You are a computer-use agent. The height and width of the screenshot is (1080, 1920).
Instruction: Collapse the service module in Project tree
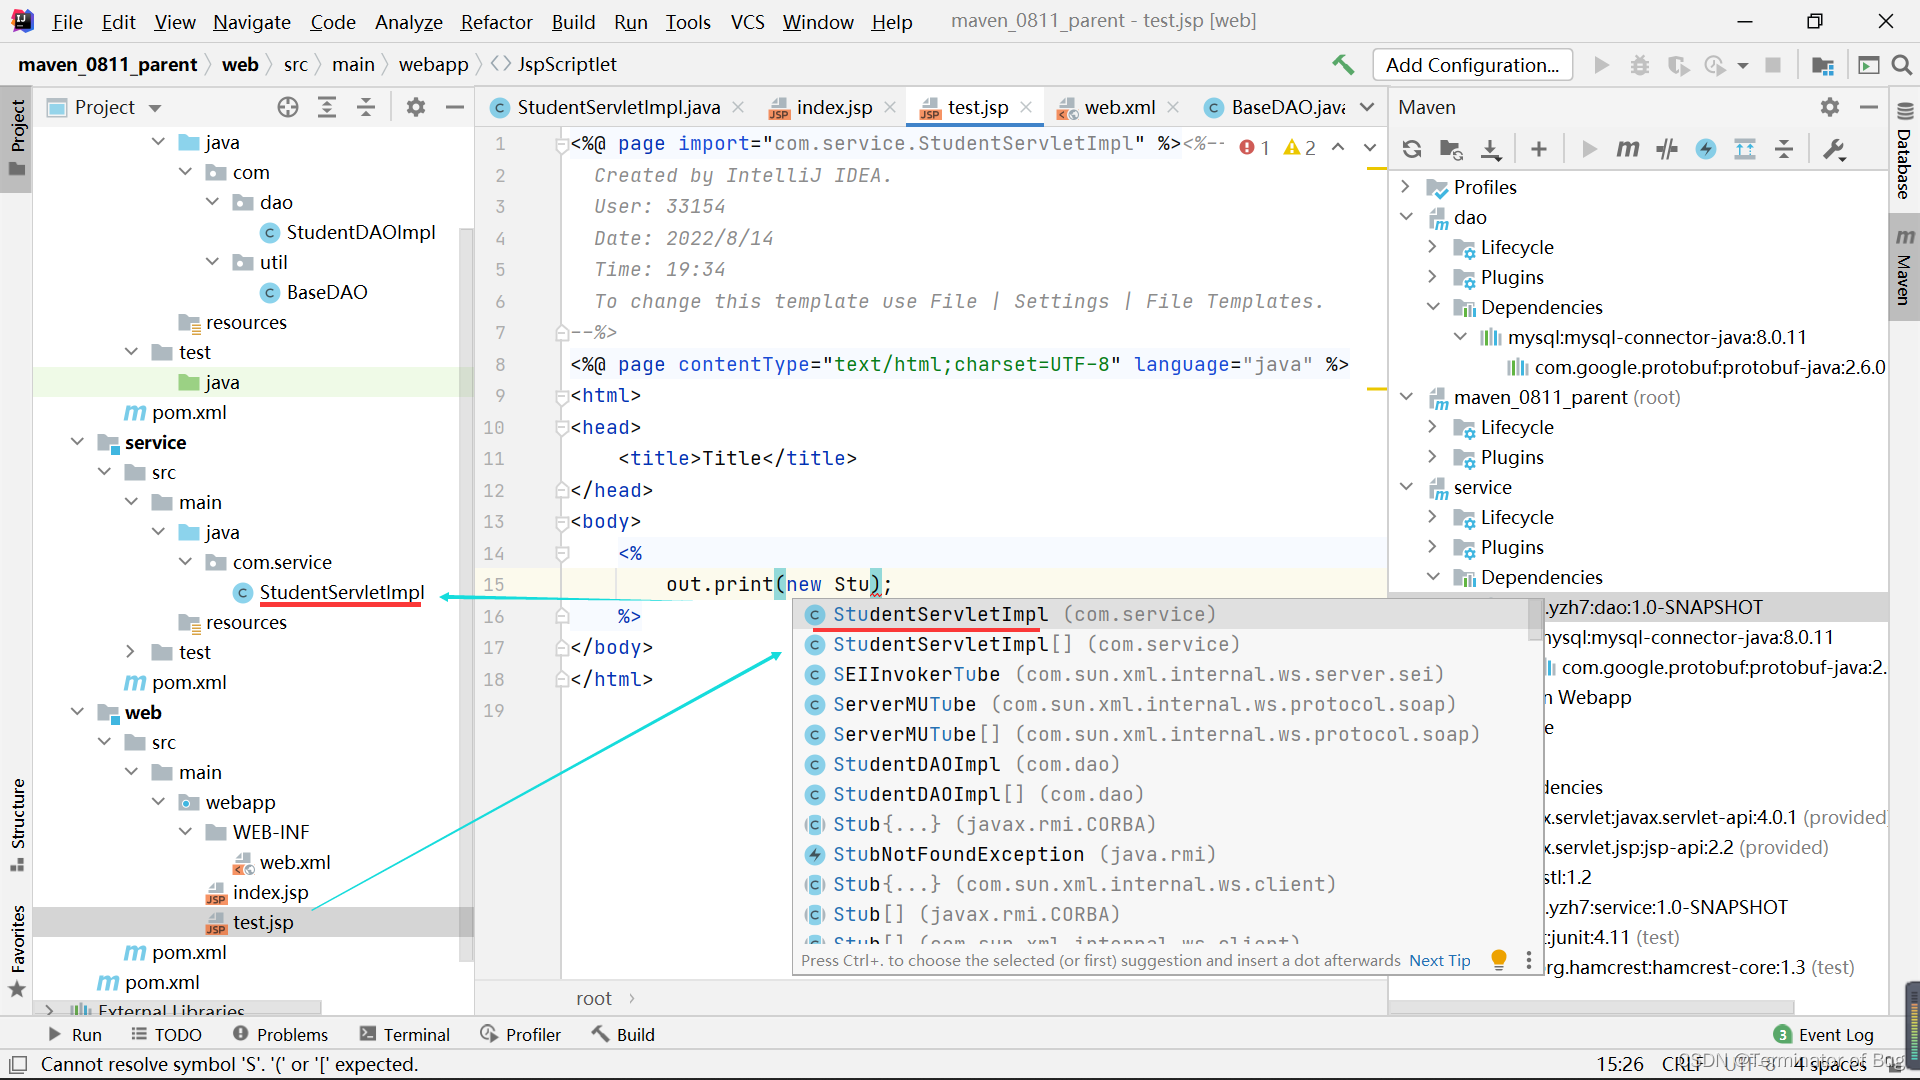[78, 442]
